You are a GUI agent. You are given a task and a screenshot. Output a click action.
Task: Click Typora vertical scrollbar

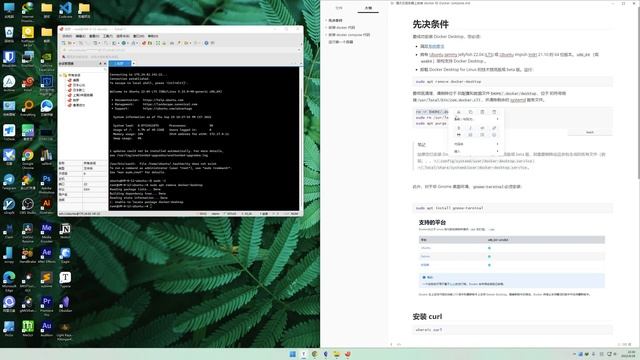pos(638,94)
